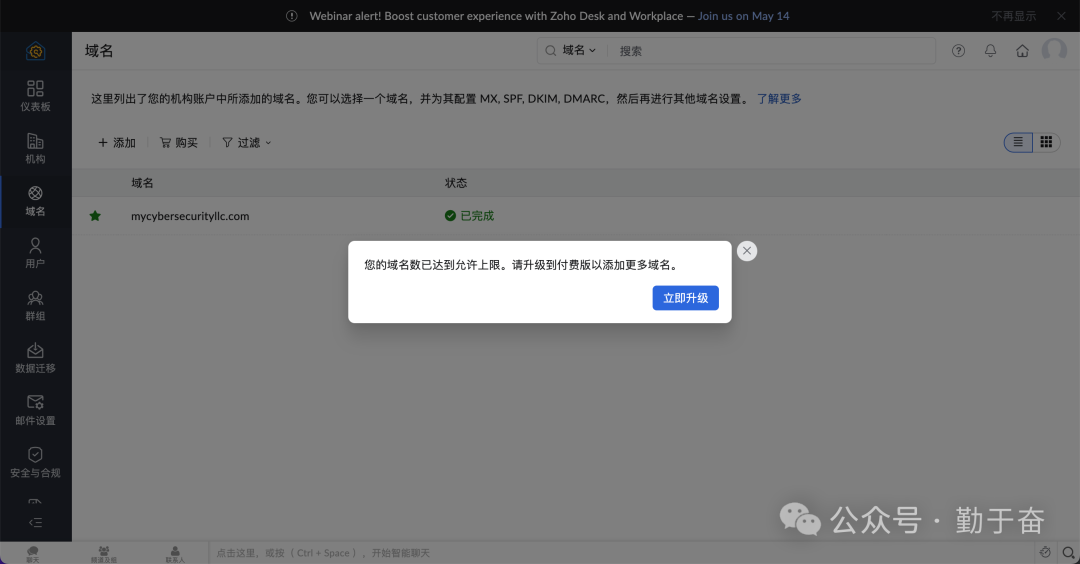
Task: Collapse the left sidebar menu
Action: 35,522
